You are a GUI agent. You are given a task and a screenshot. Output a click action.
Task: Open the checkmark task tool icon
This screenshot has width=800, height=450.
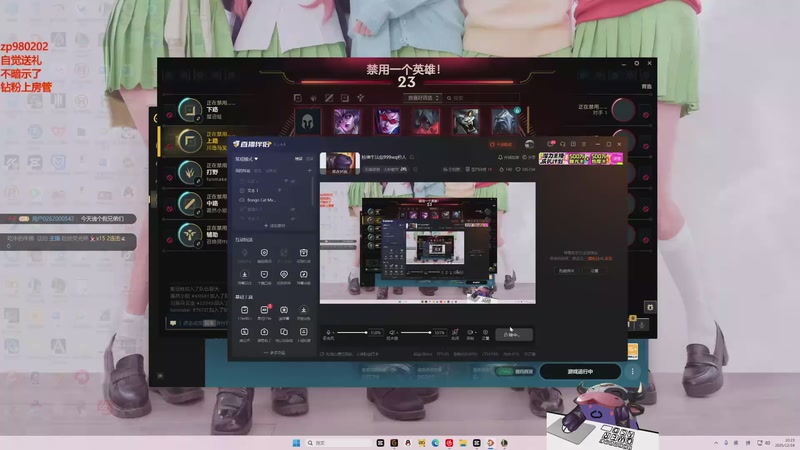point(244,312)
